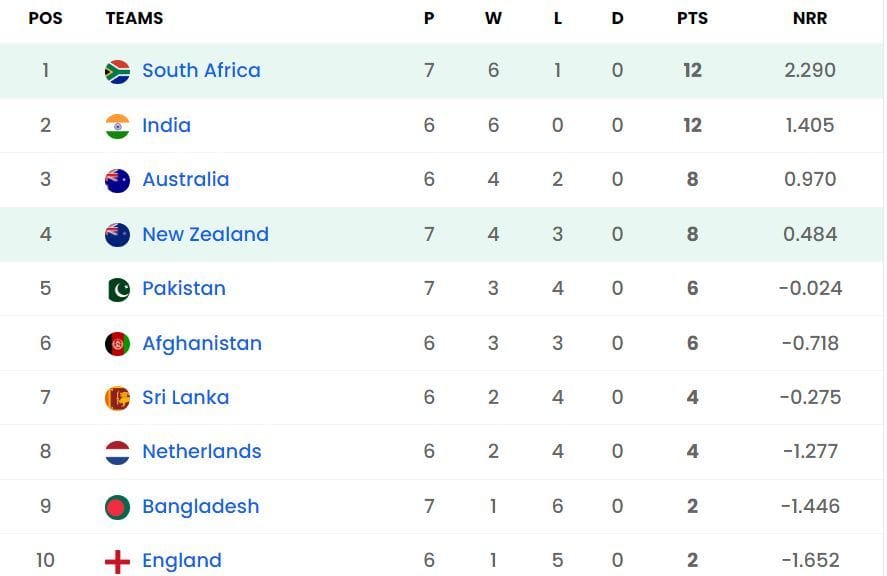
Task: Sort table by NRR column header
Action: (810, 18)
